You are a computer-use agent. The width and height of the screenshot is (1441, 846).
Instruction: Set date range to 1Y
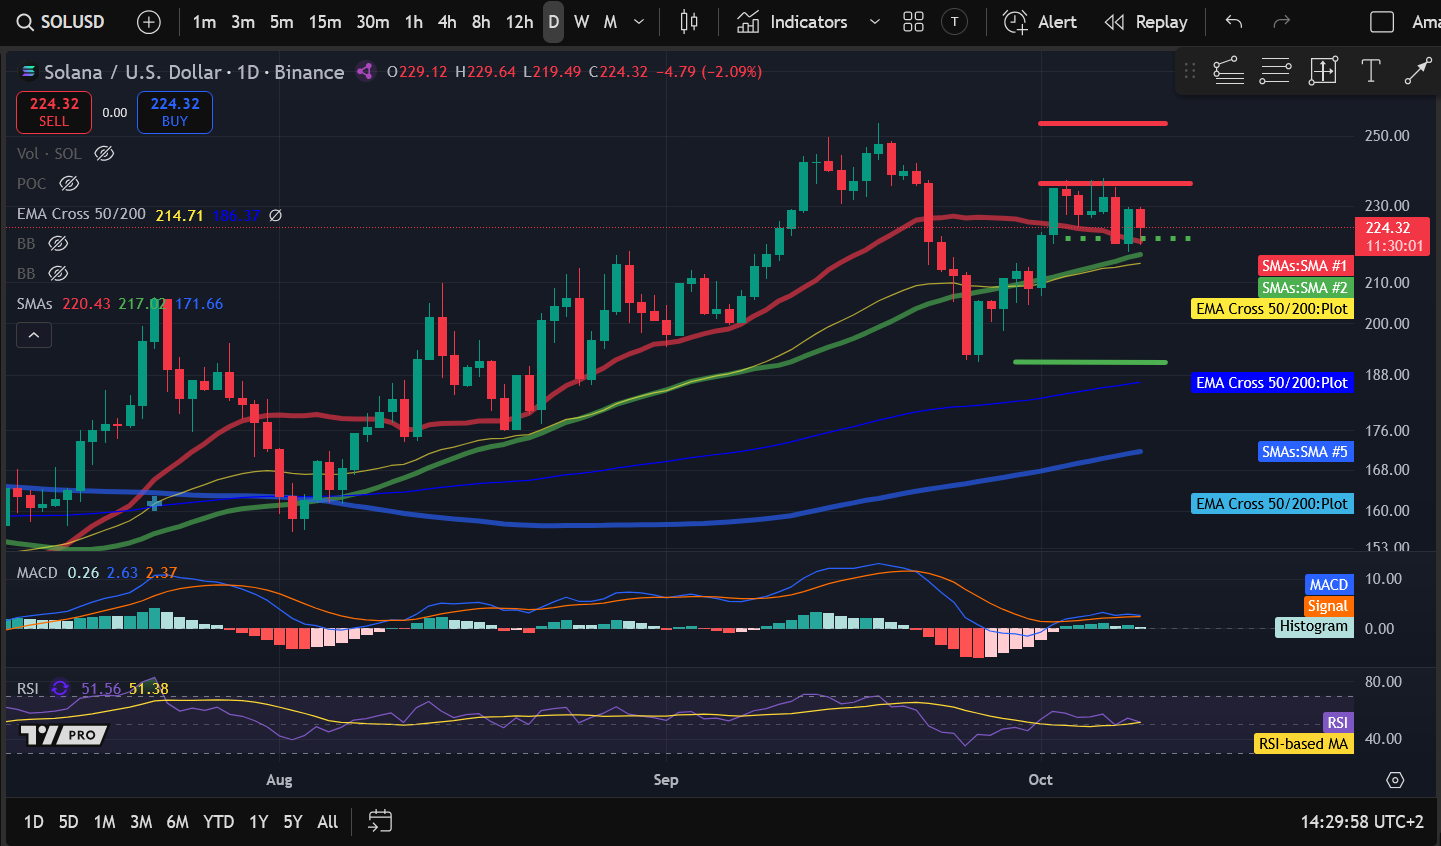259,822
